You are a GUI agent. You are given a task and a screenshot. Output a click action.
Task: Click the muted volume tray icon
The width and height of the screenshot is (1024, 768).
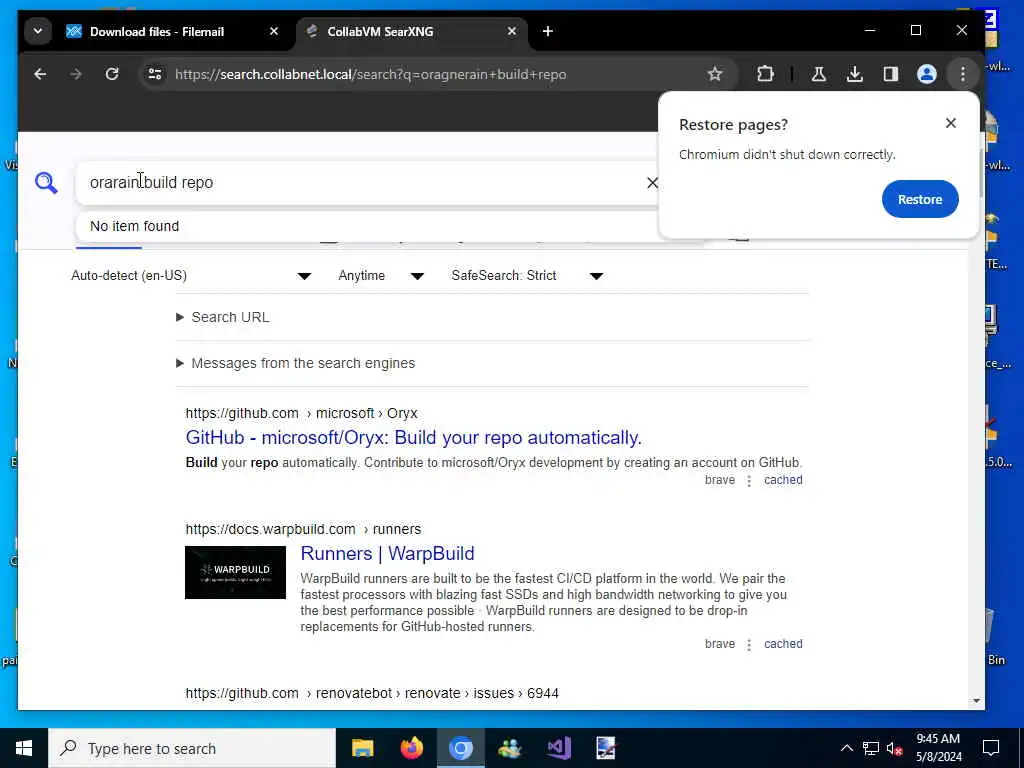pyautogui.click(x=894, y=748)
